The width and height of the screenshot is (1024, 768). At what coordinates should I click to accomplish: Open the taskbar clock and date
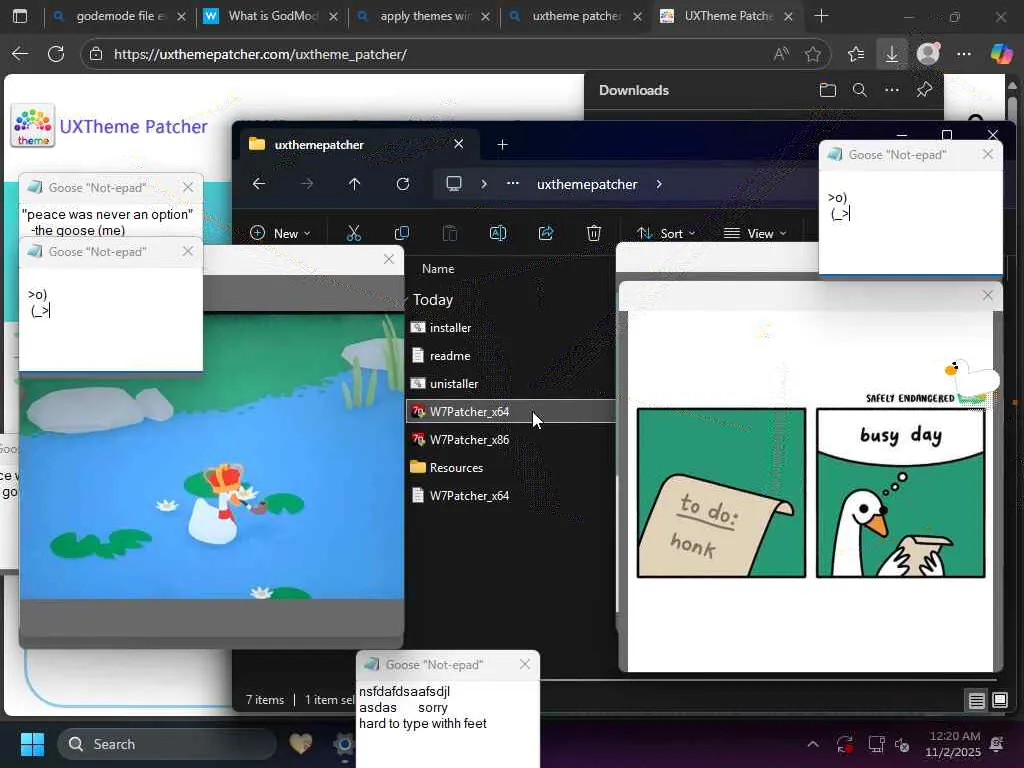pyautogui.click(x=953, y=744)
